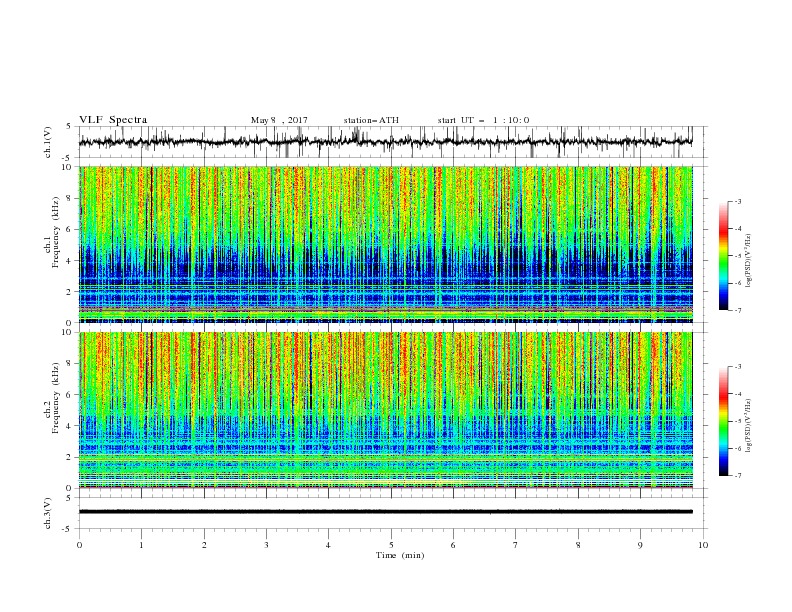
Task: Click the ch.1 voltage waveform trace
Action: (x=385, y=142)
